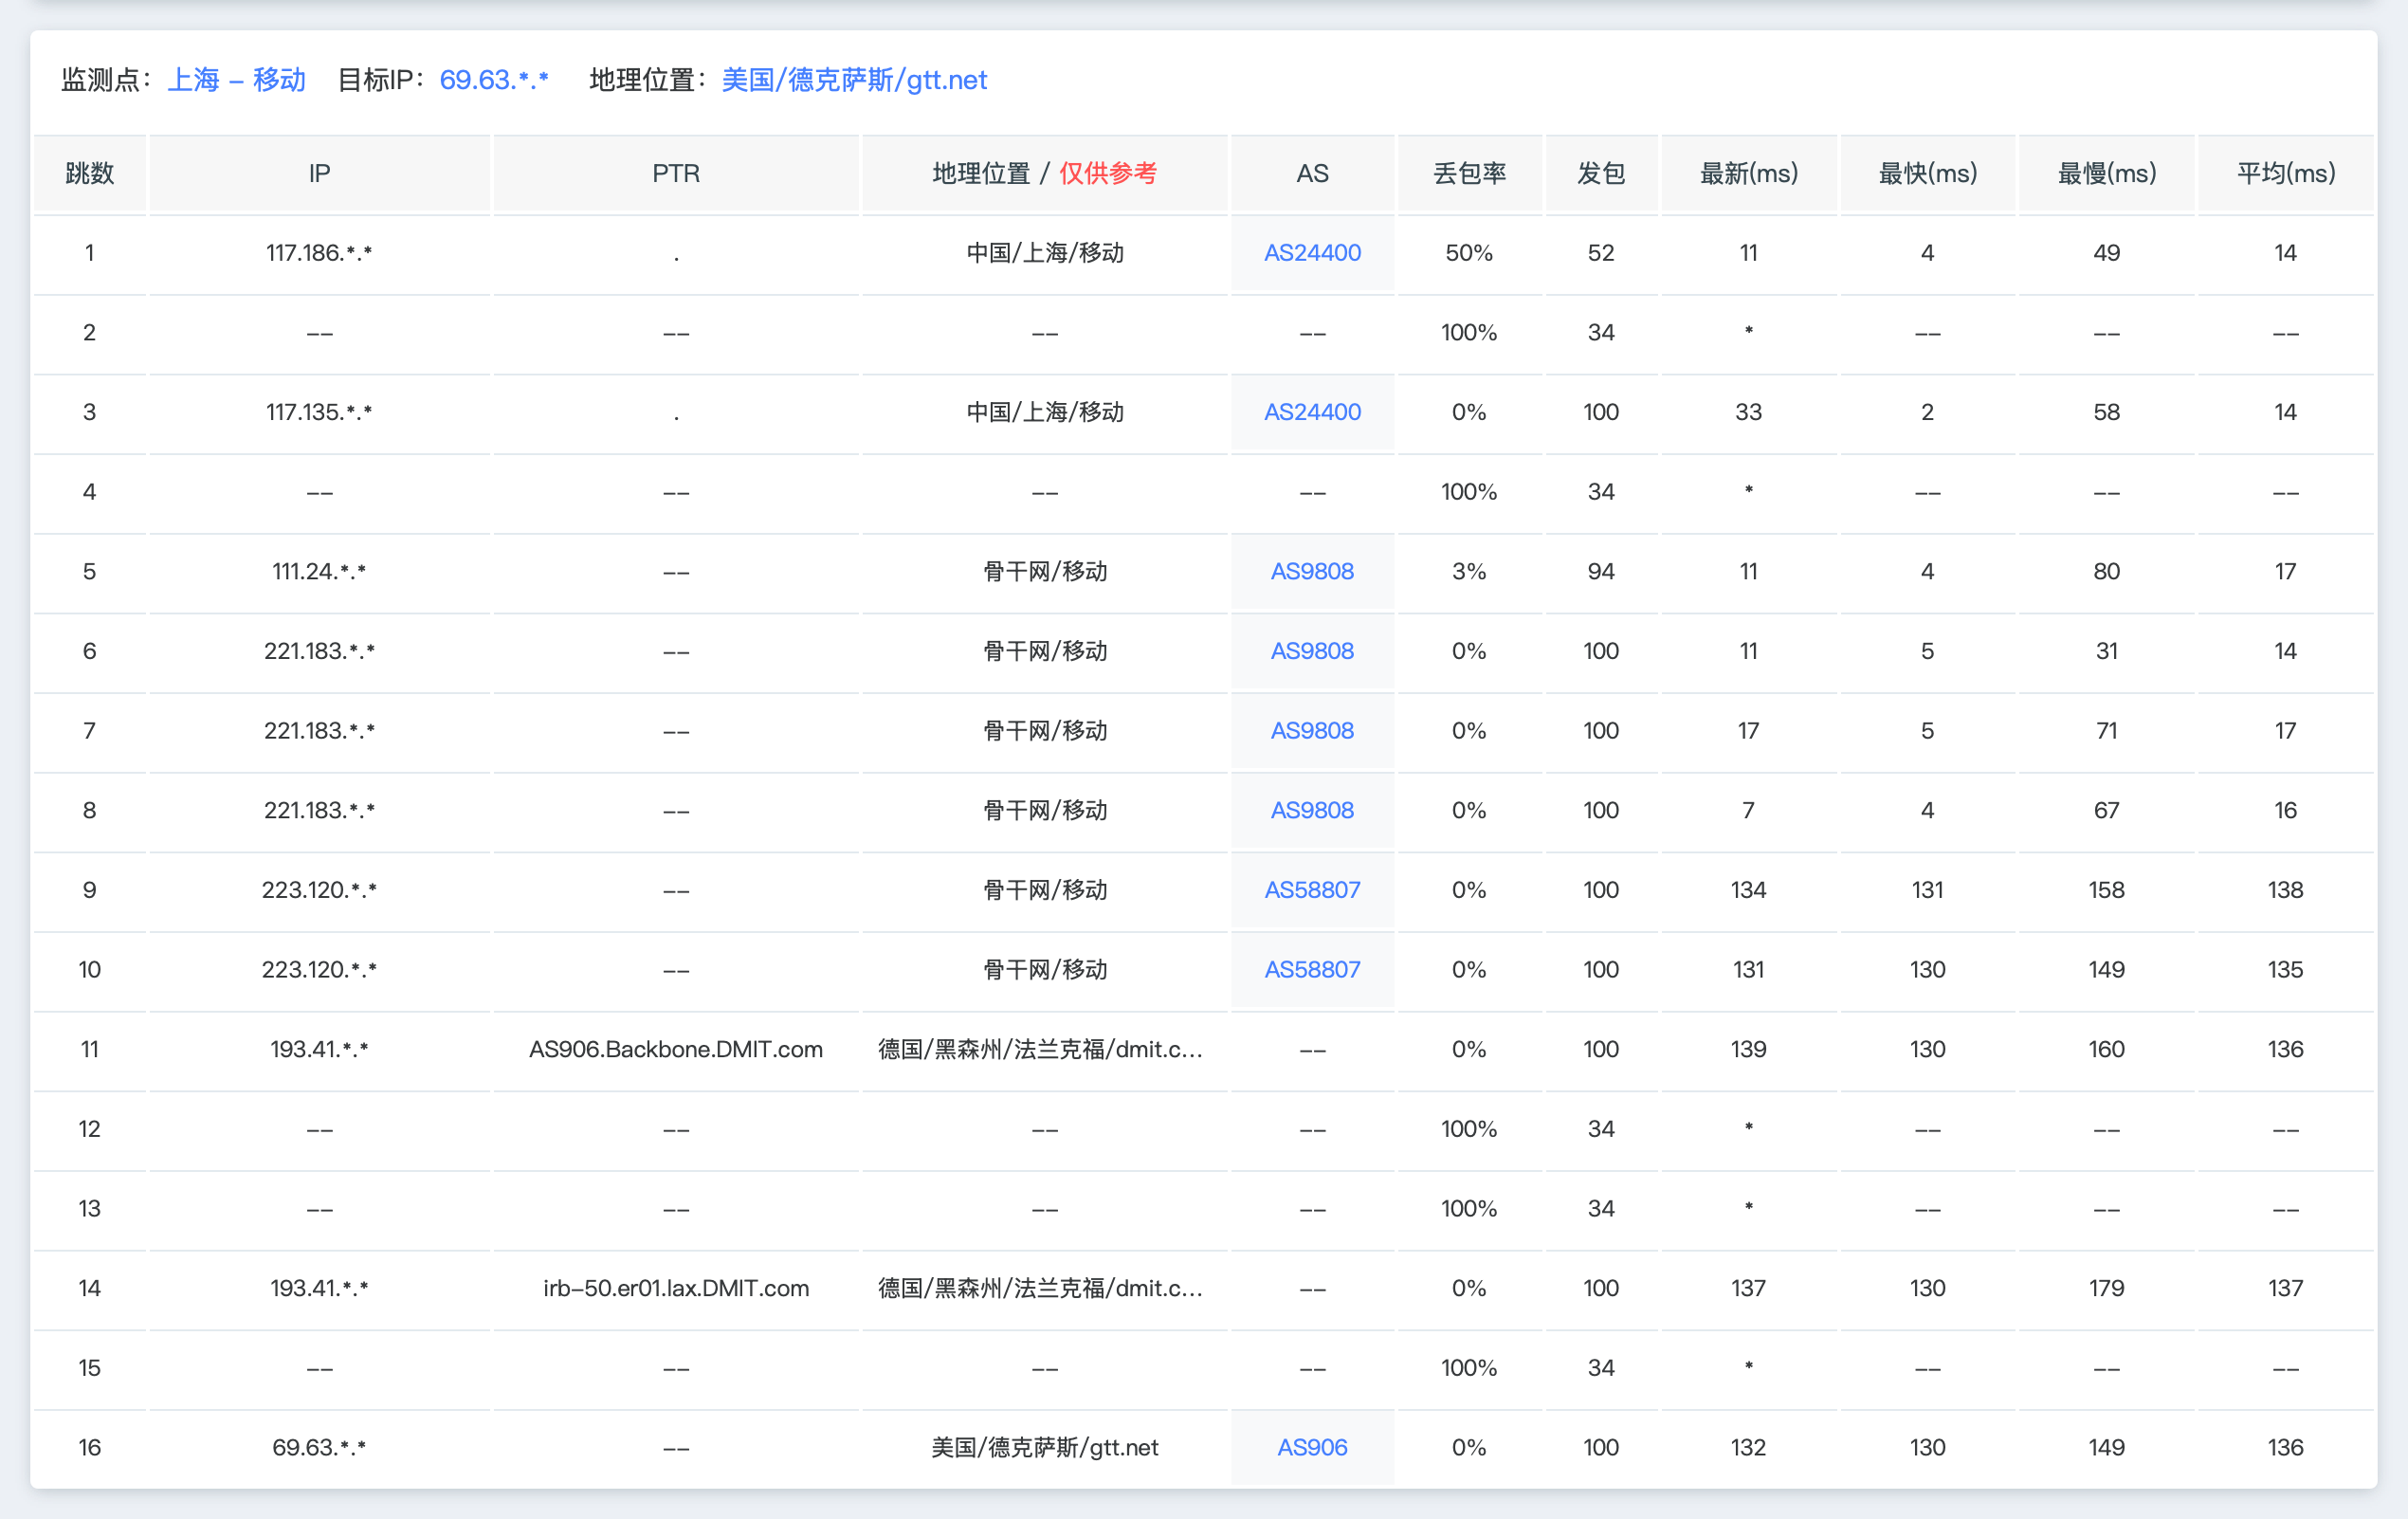Open AS58807 link on hop 9
Image resolution: width=2408 pixels, height=1519 pixels.
(x=1311, y=889)
